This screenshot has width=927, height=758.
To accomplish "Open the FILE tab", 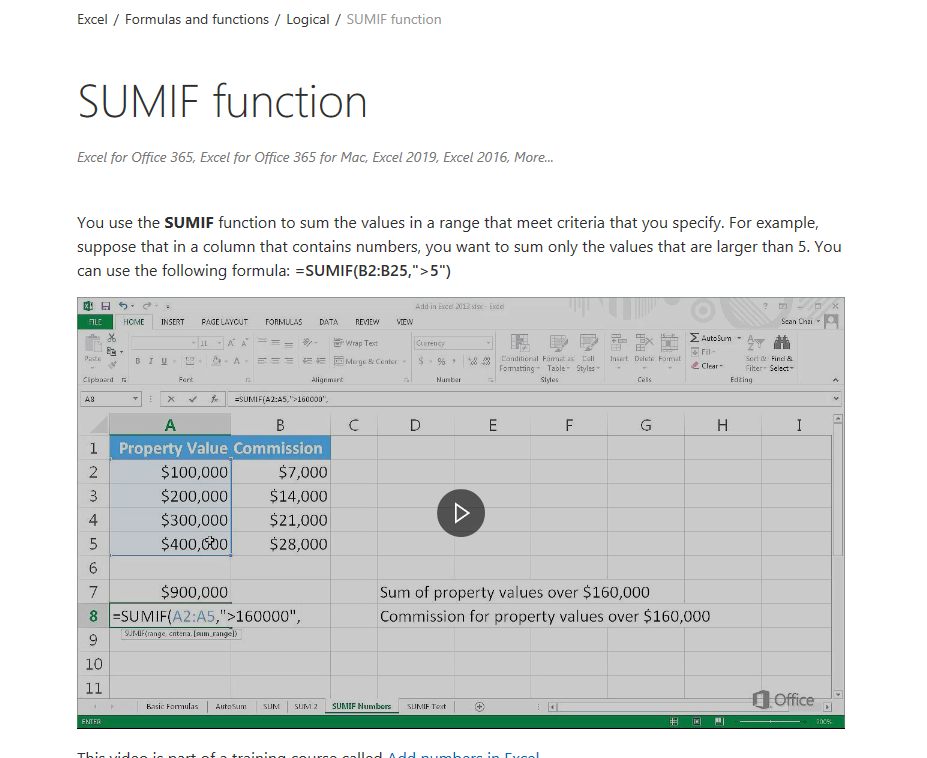I will pos(95,322).
